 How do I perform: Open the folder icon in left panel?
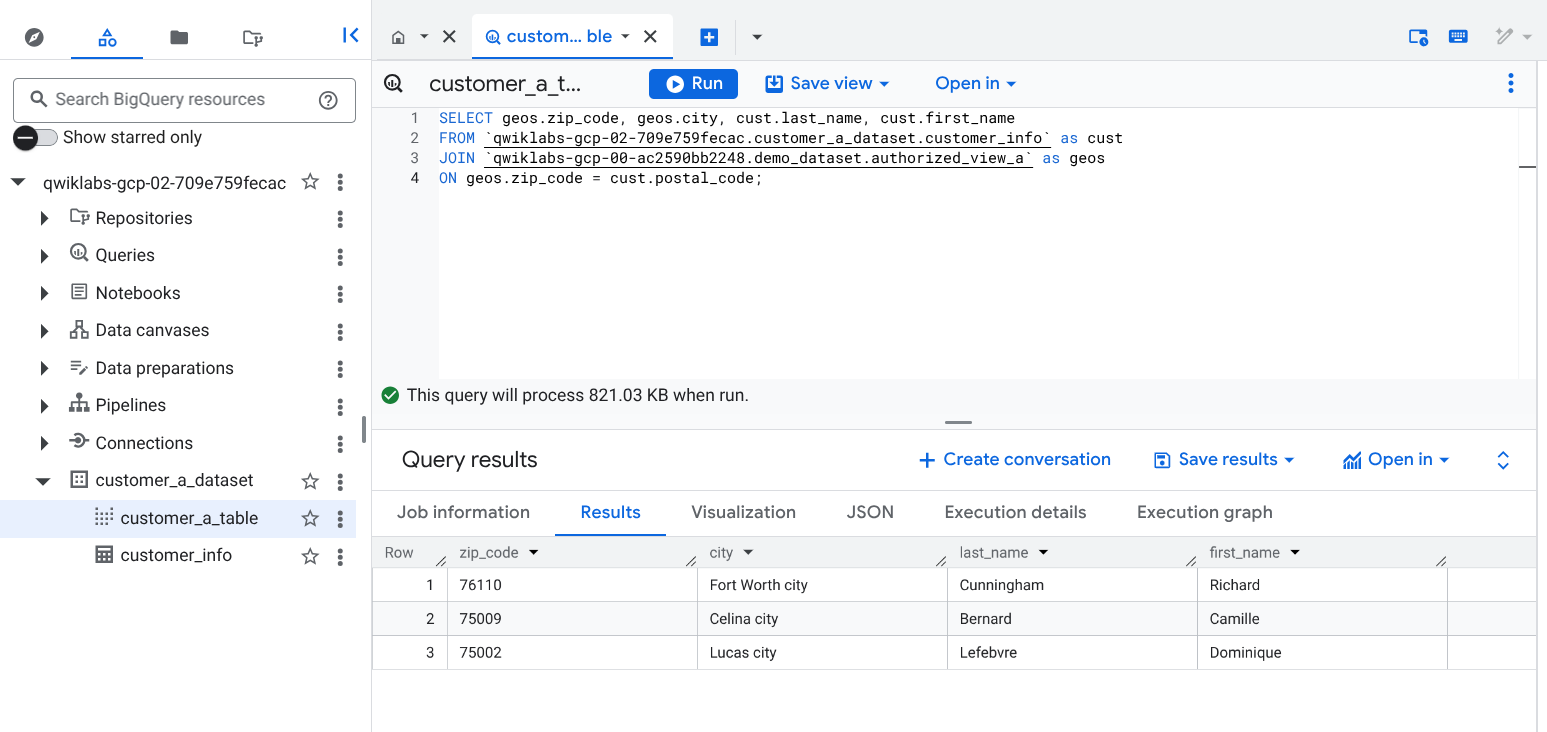pyautogui.click(x=179, y=37)
